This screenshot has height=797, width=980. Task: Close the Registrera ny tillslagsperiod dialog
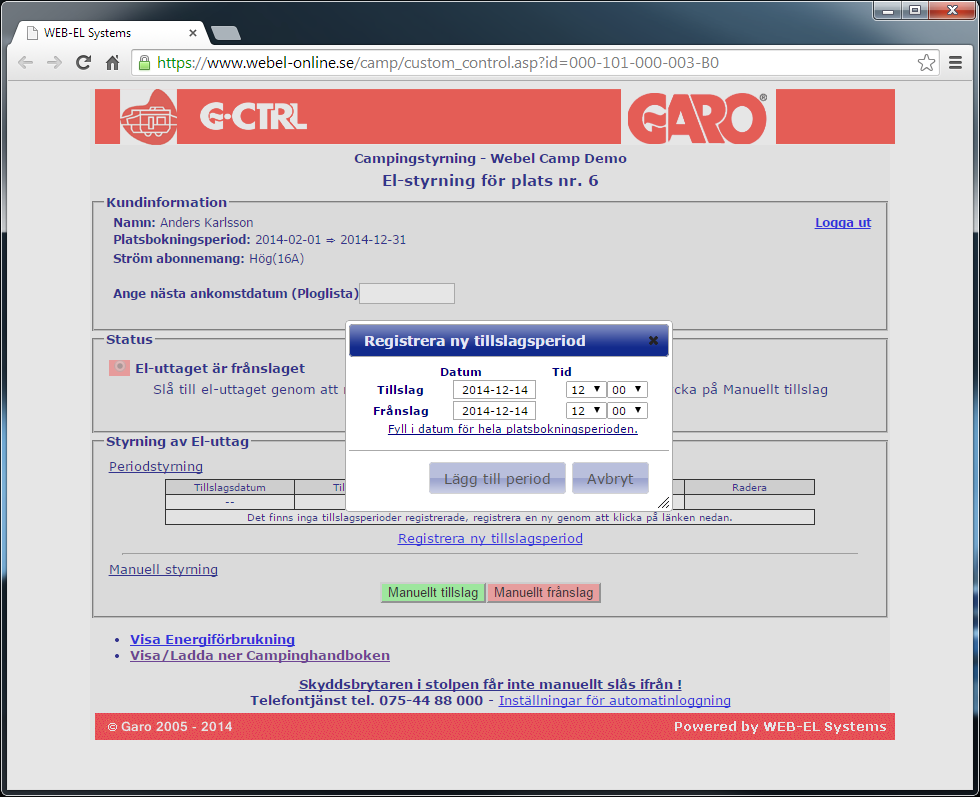pos(653,341)
